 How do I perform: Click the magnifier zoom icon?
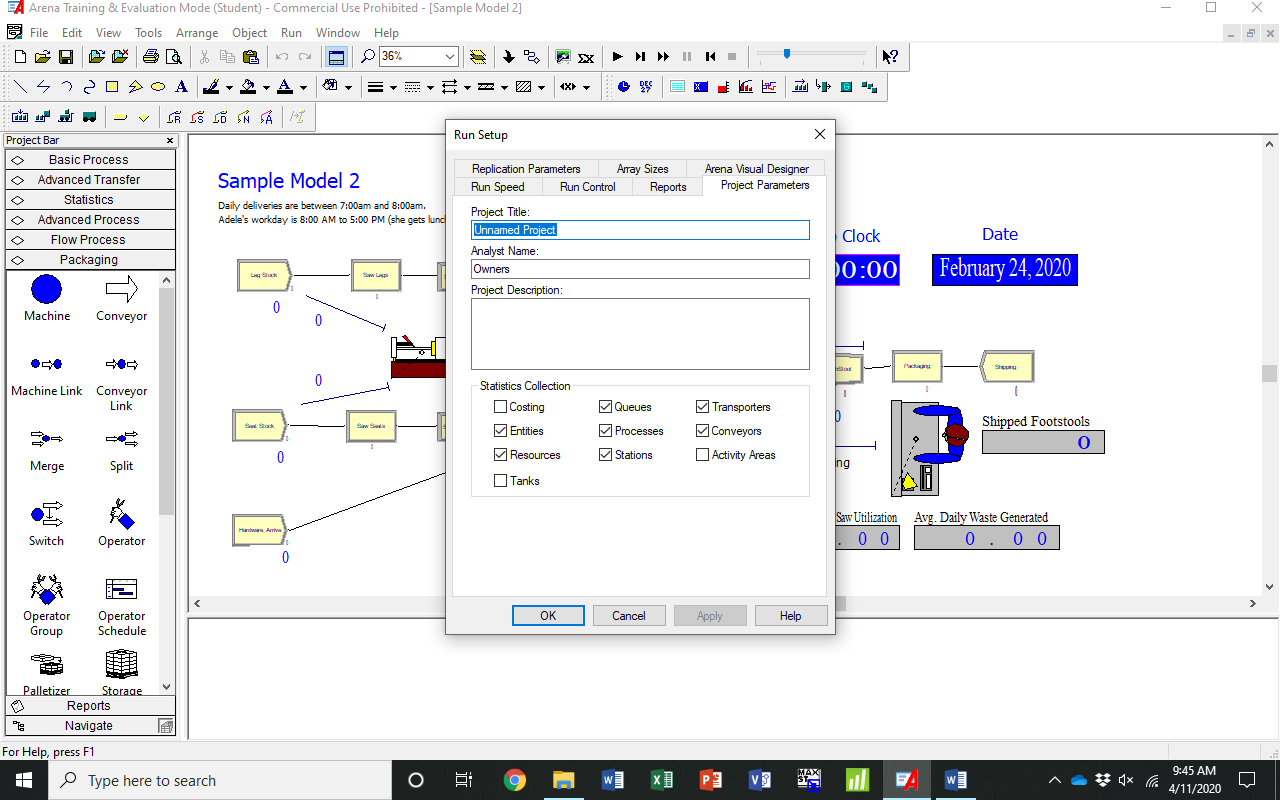tap(368, 57)
